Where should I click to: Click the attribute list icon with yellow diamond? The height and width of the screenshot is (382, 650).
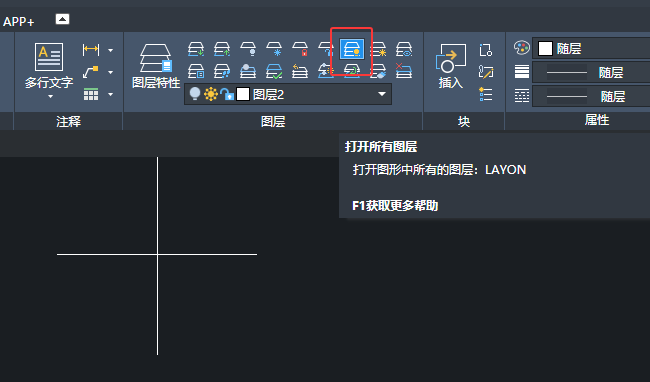point(485,94)
